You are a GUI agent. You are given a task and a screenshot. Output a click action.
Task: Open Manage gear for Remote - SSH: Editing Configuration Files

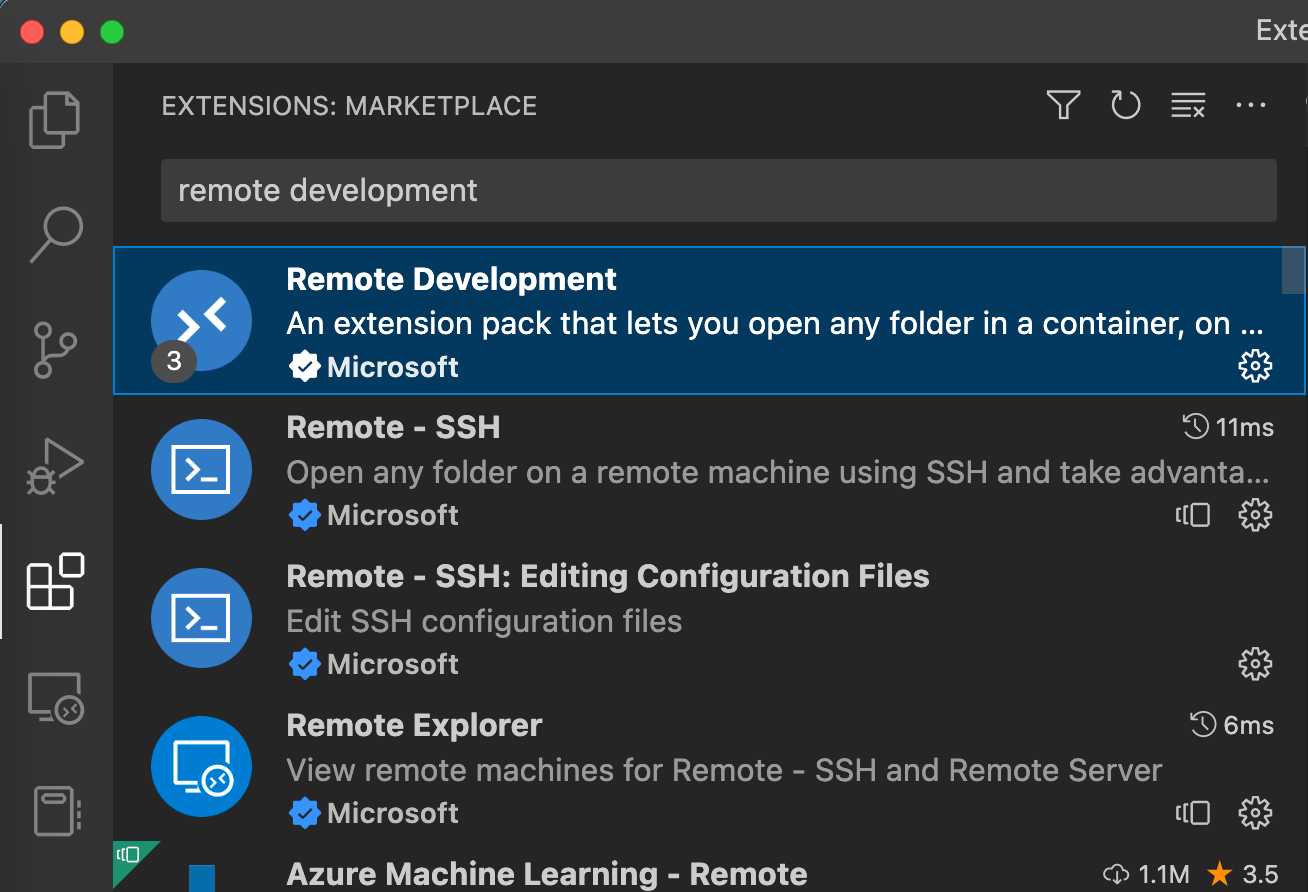[x=1255, y=664]
